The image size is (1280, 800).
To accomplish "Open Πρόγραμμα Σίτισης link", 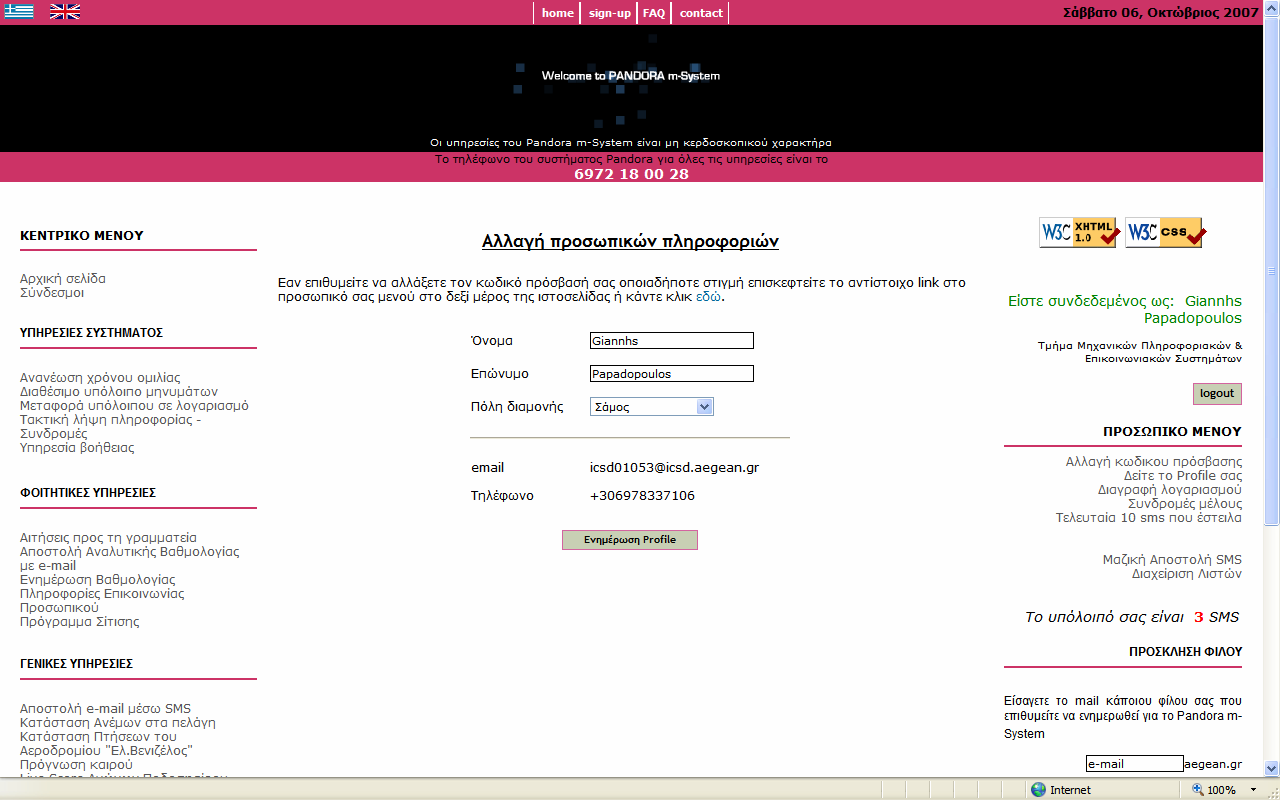I will click(x=80, y=622).
